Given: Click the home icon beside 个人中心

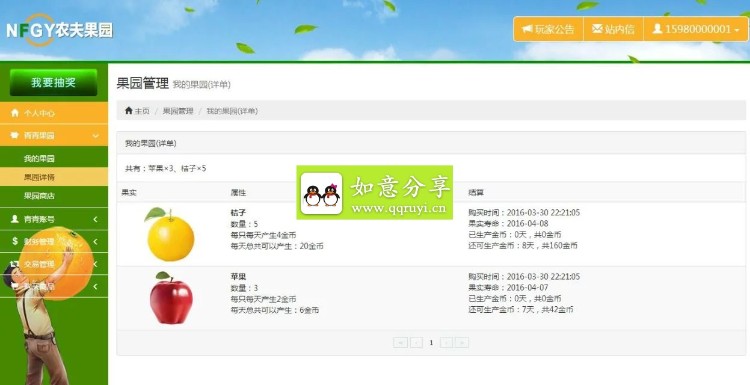Looking at the screenshot, I should click(15, 113).
